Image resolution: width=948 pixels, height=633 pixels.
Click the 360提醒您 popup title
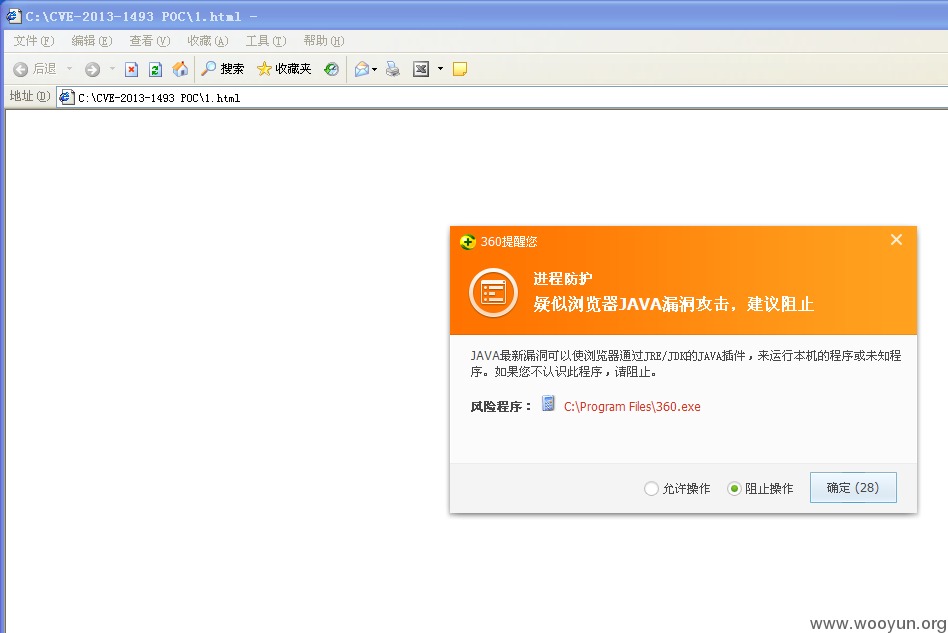tap(508, 242)
